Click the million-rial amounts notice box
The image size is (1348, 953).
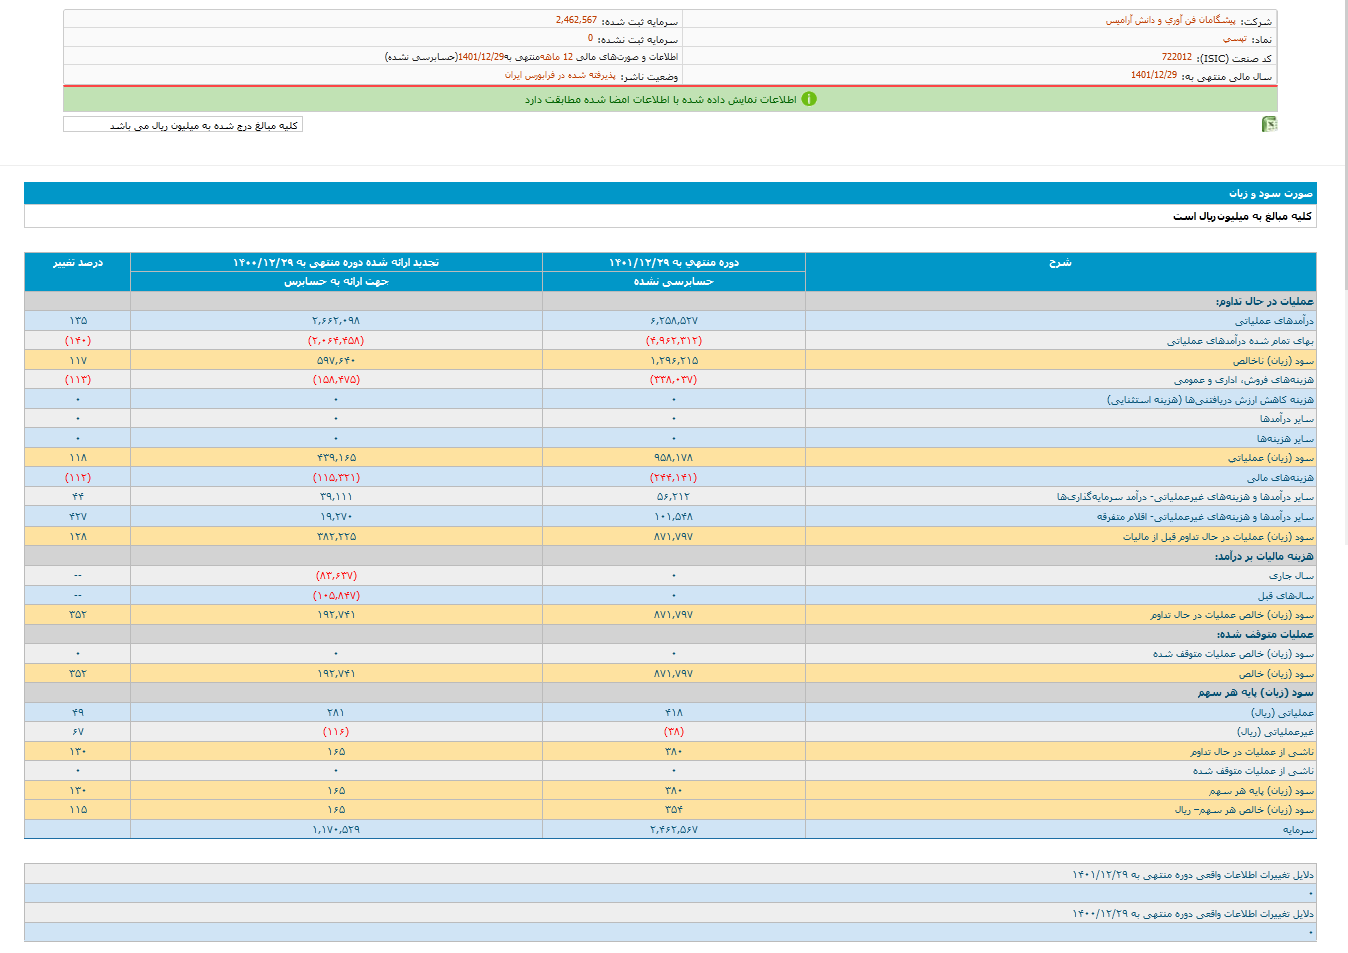pos(183,125)
